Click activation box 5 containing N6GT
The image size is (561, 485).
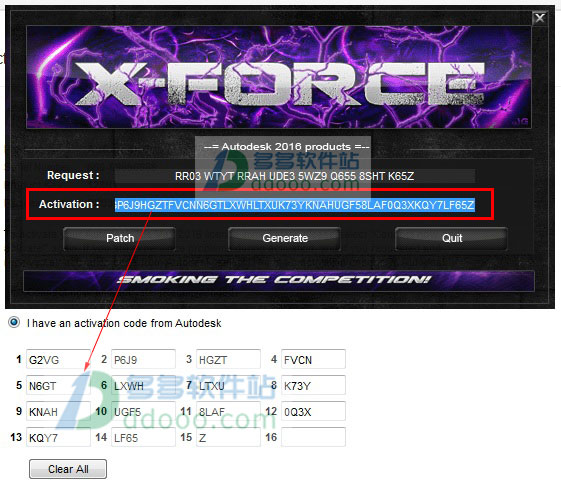58,385
